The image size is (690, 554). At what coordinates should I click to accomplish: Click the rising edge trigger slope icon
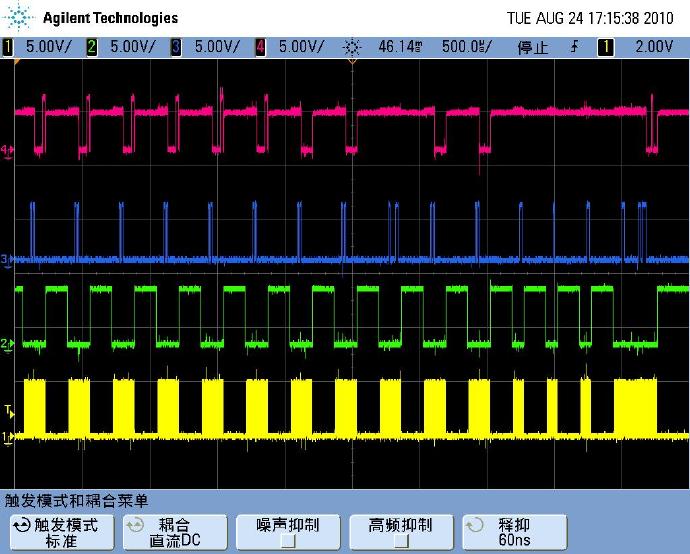574,47
